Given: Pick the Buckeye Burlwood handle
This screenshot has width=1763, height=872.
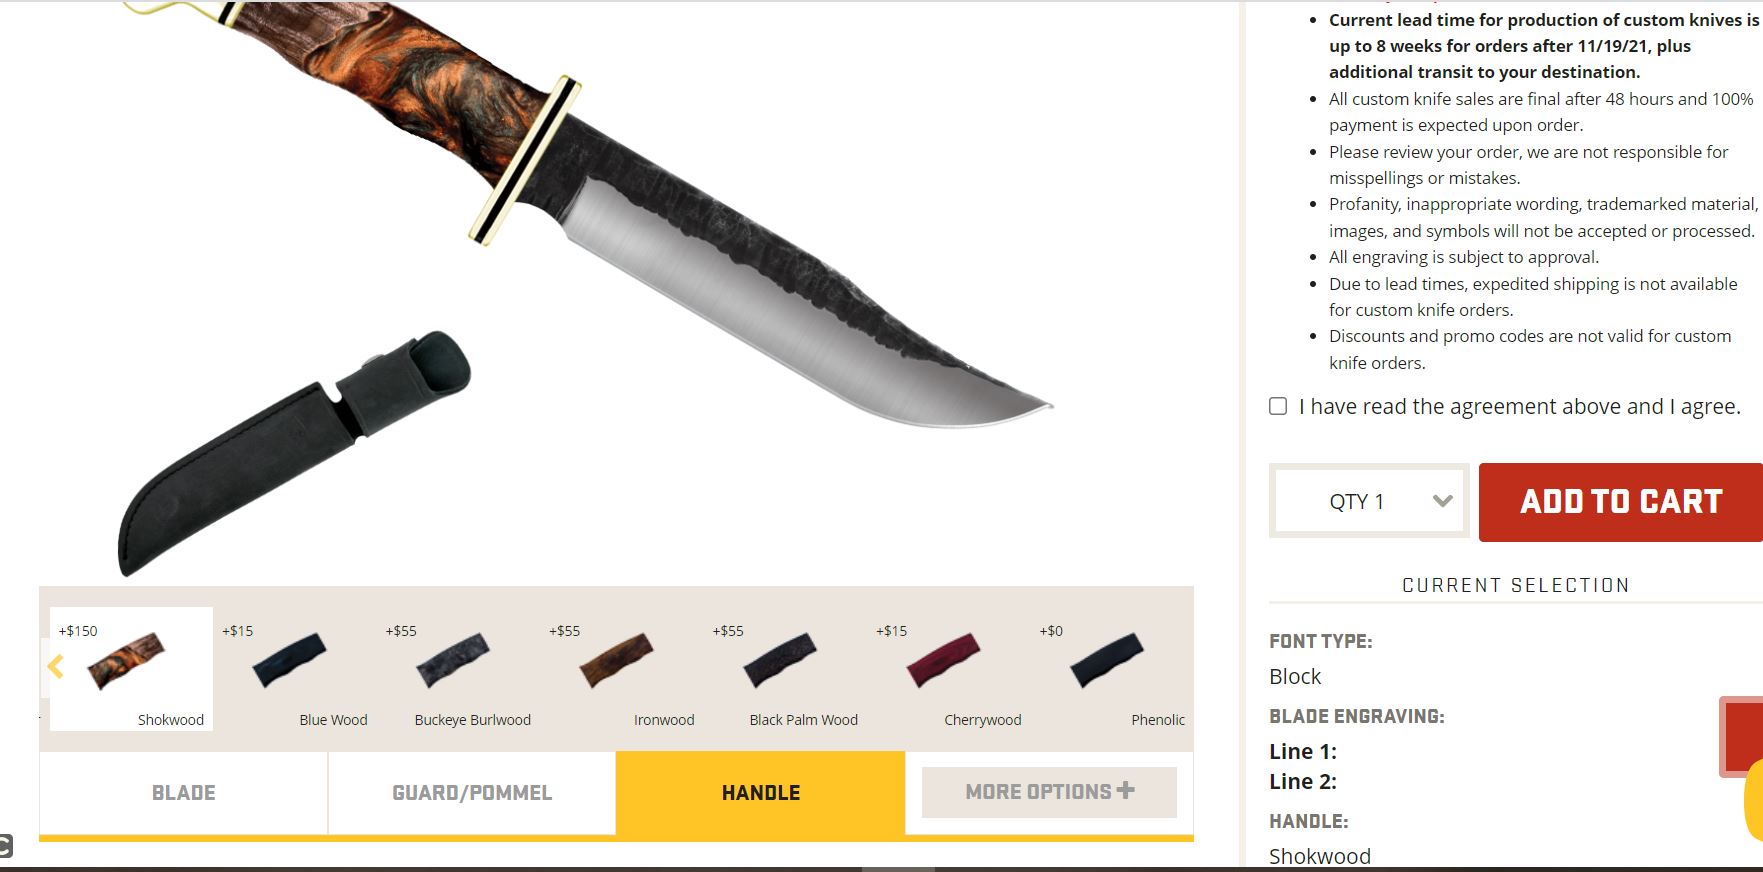Looking at the screenshot, I should [458, 669].
